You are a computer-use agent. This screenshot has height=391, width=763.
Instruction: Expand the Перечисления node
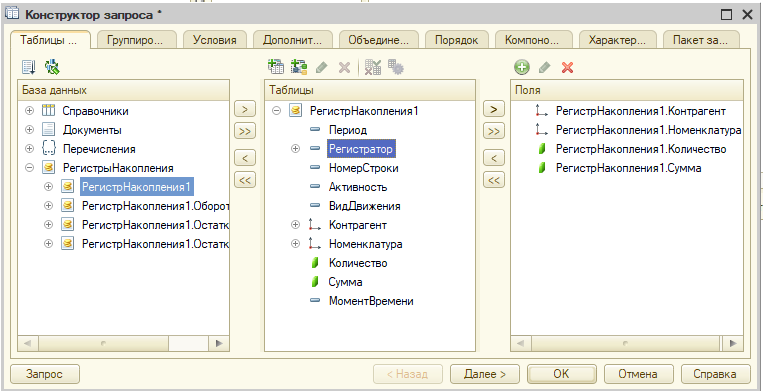pos(30,149)
